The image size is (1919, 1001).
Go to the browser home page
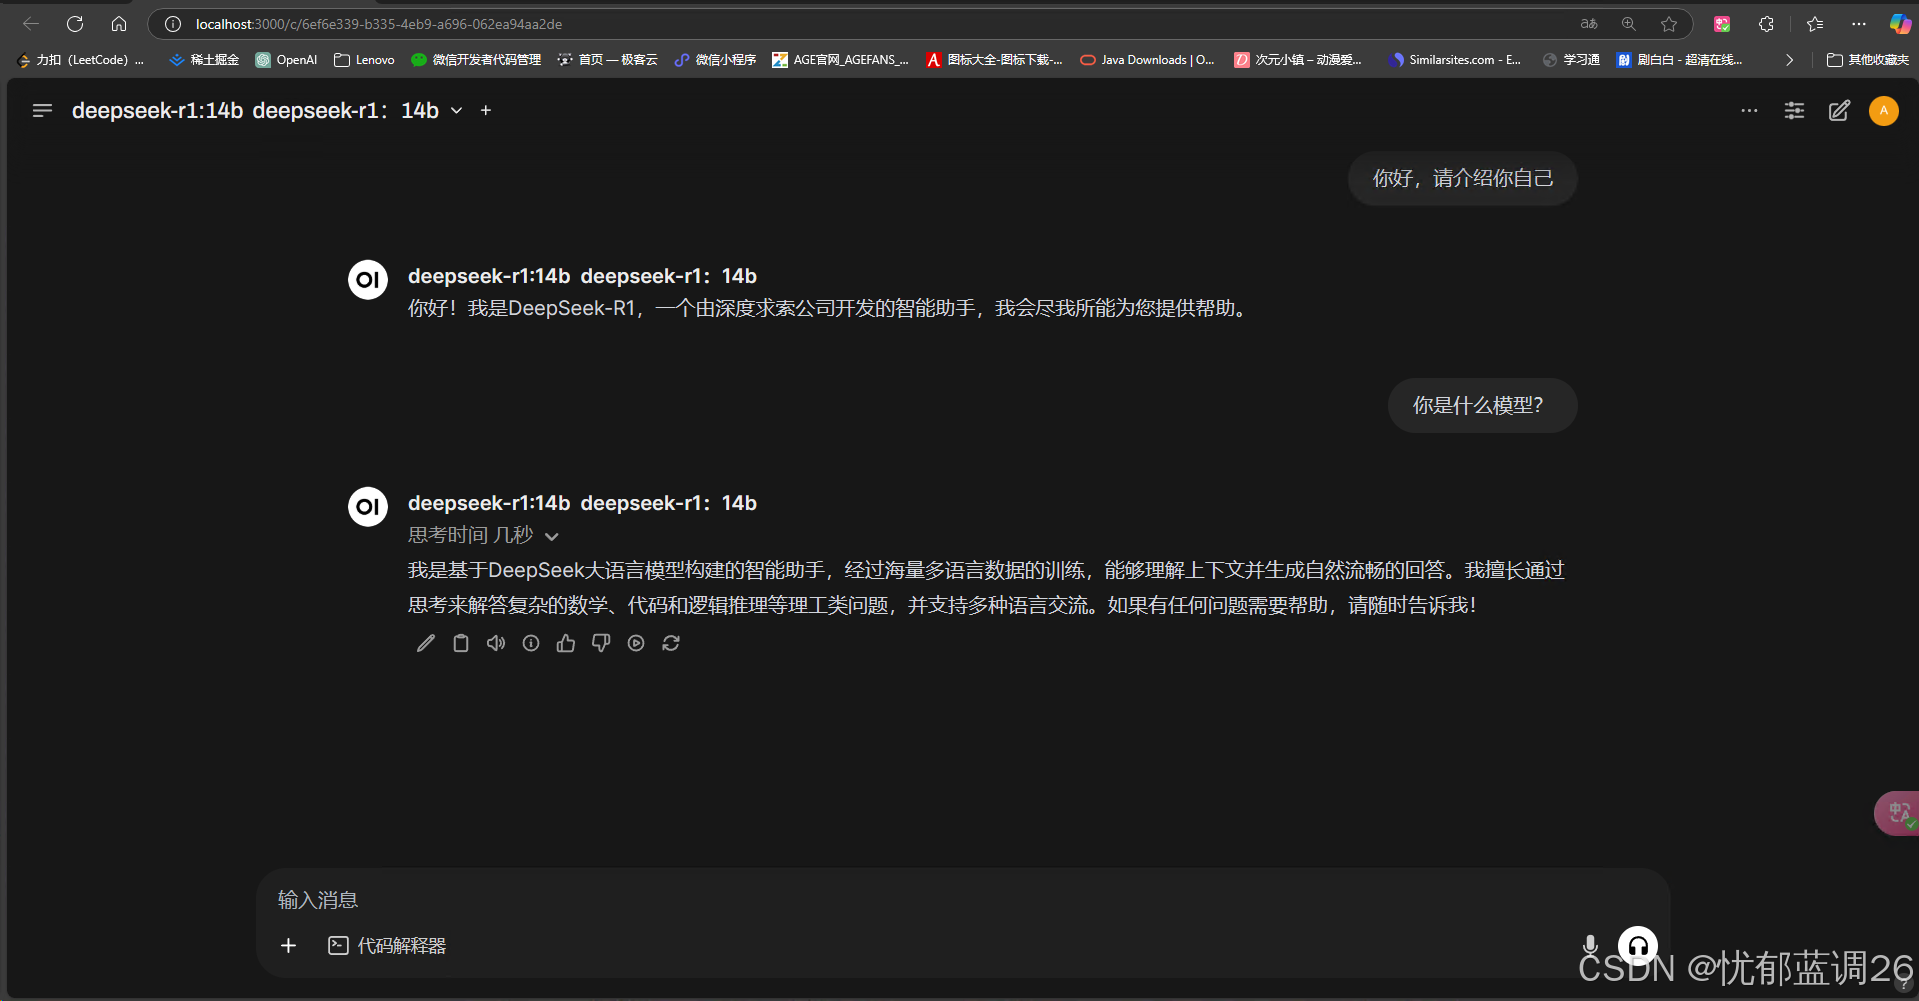[x=119, y=24]
